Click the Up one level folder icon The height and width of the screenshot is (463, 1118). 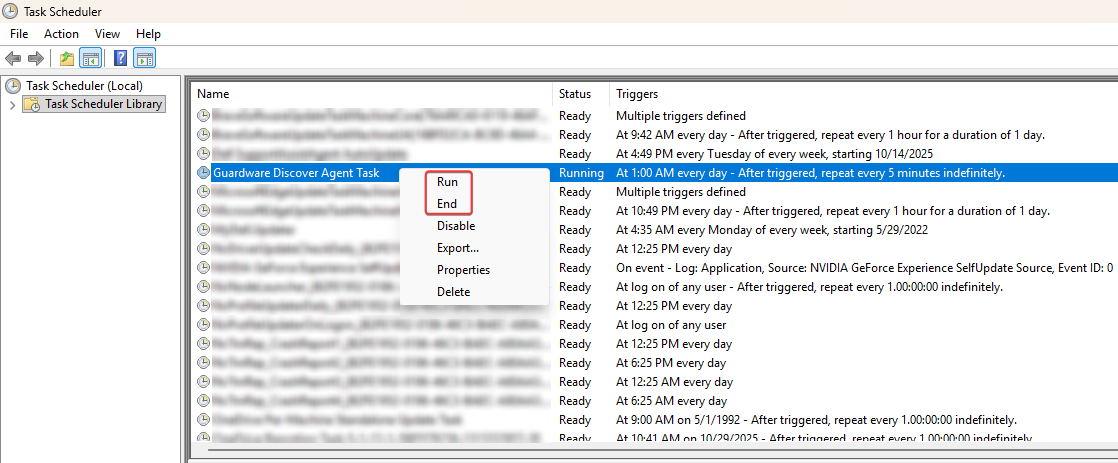coord(67,58)
